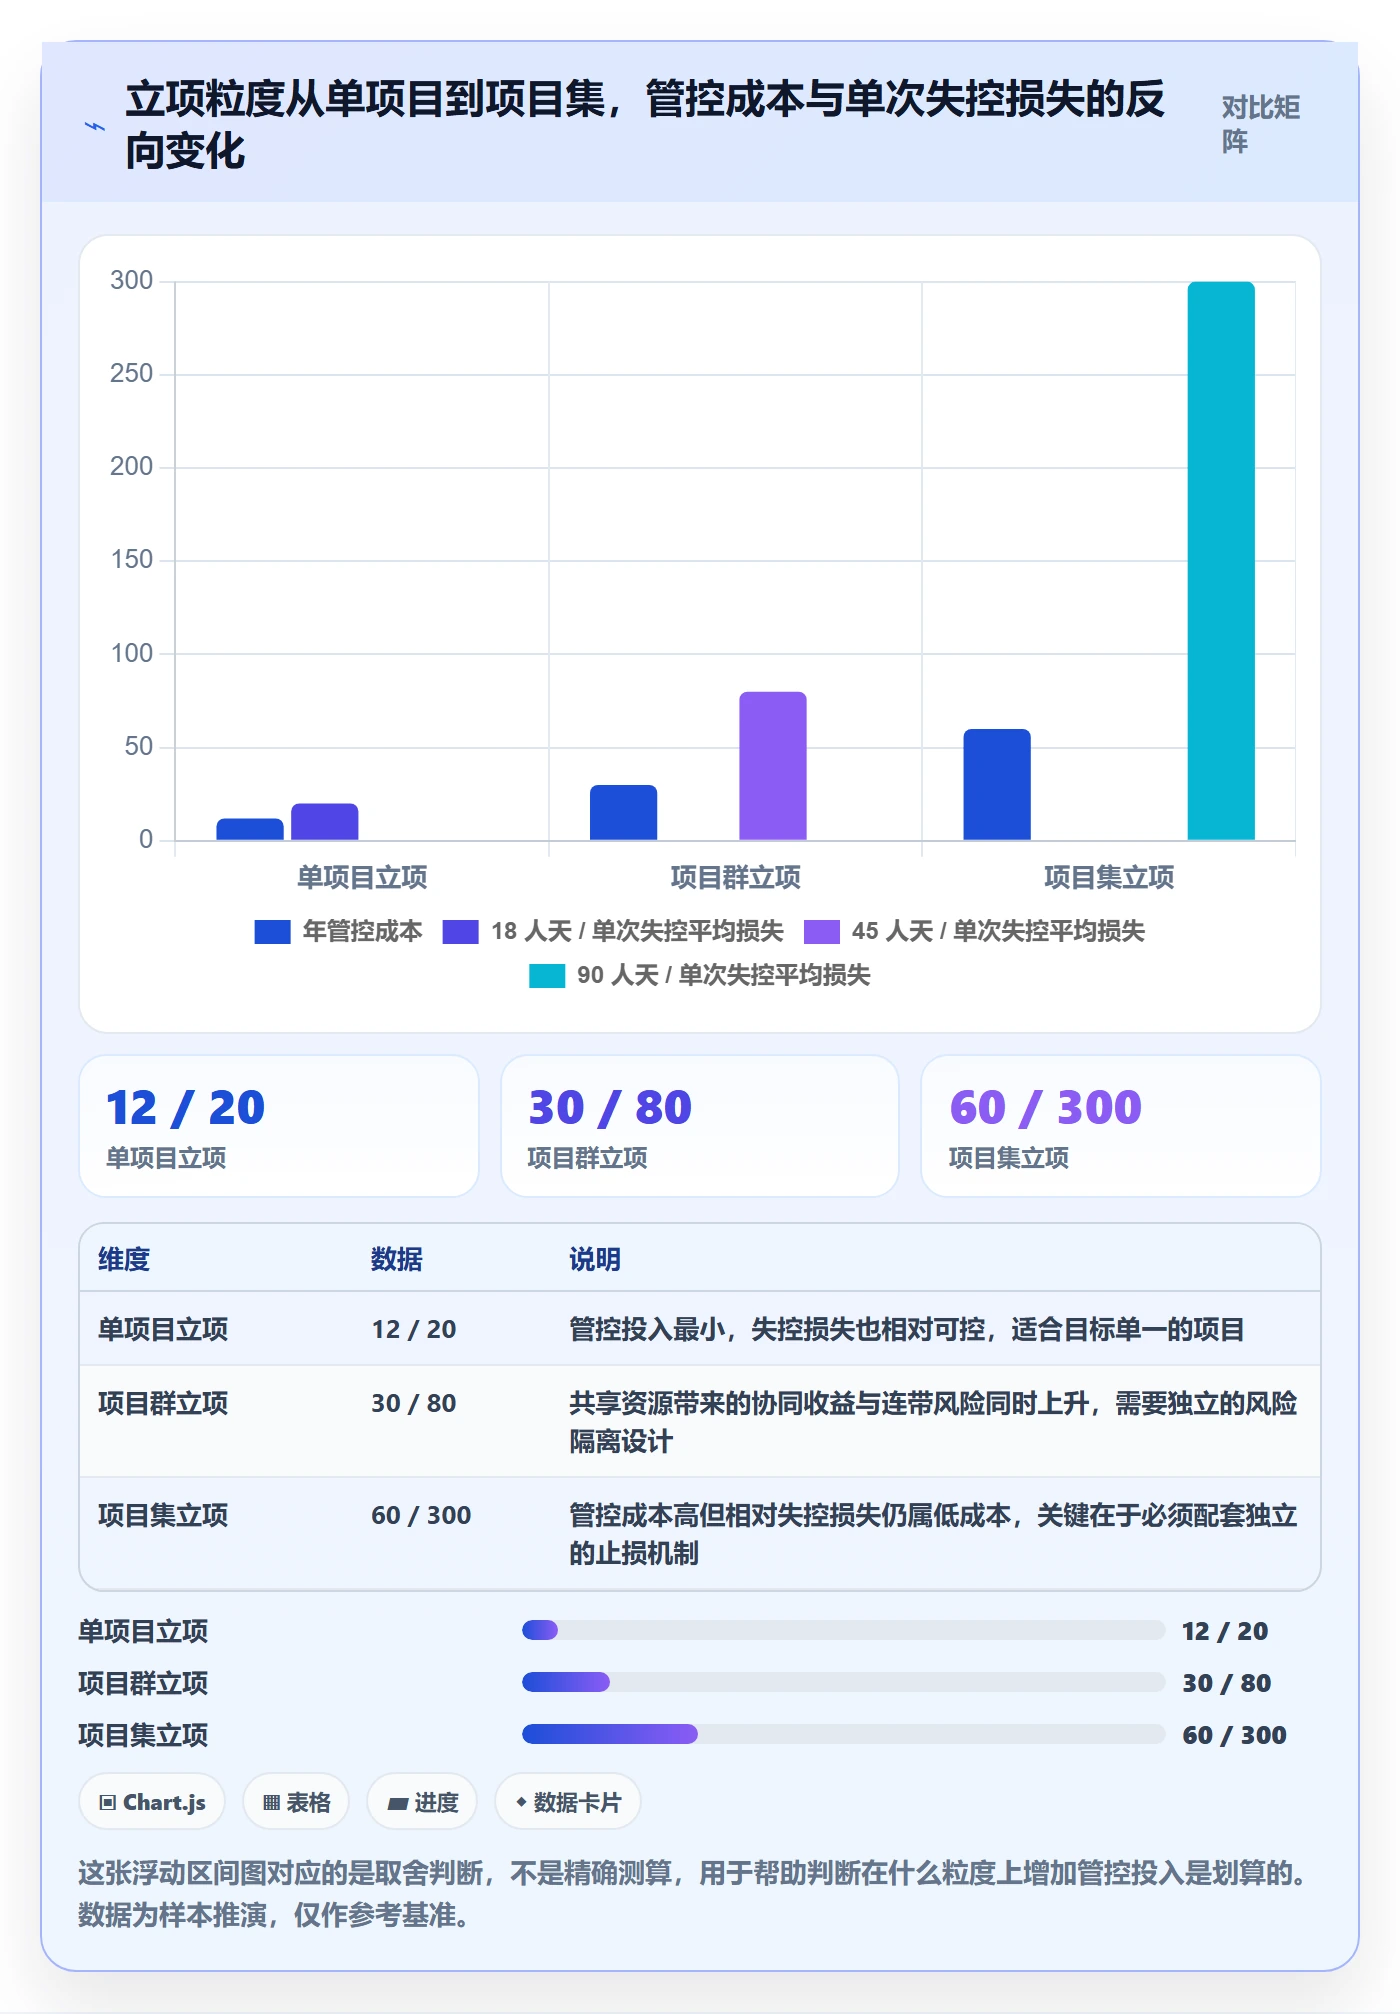This screenshot has height=2014, width=1400.
Task: Click the lightning icon beside the title
Action: (94, 126)
